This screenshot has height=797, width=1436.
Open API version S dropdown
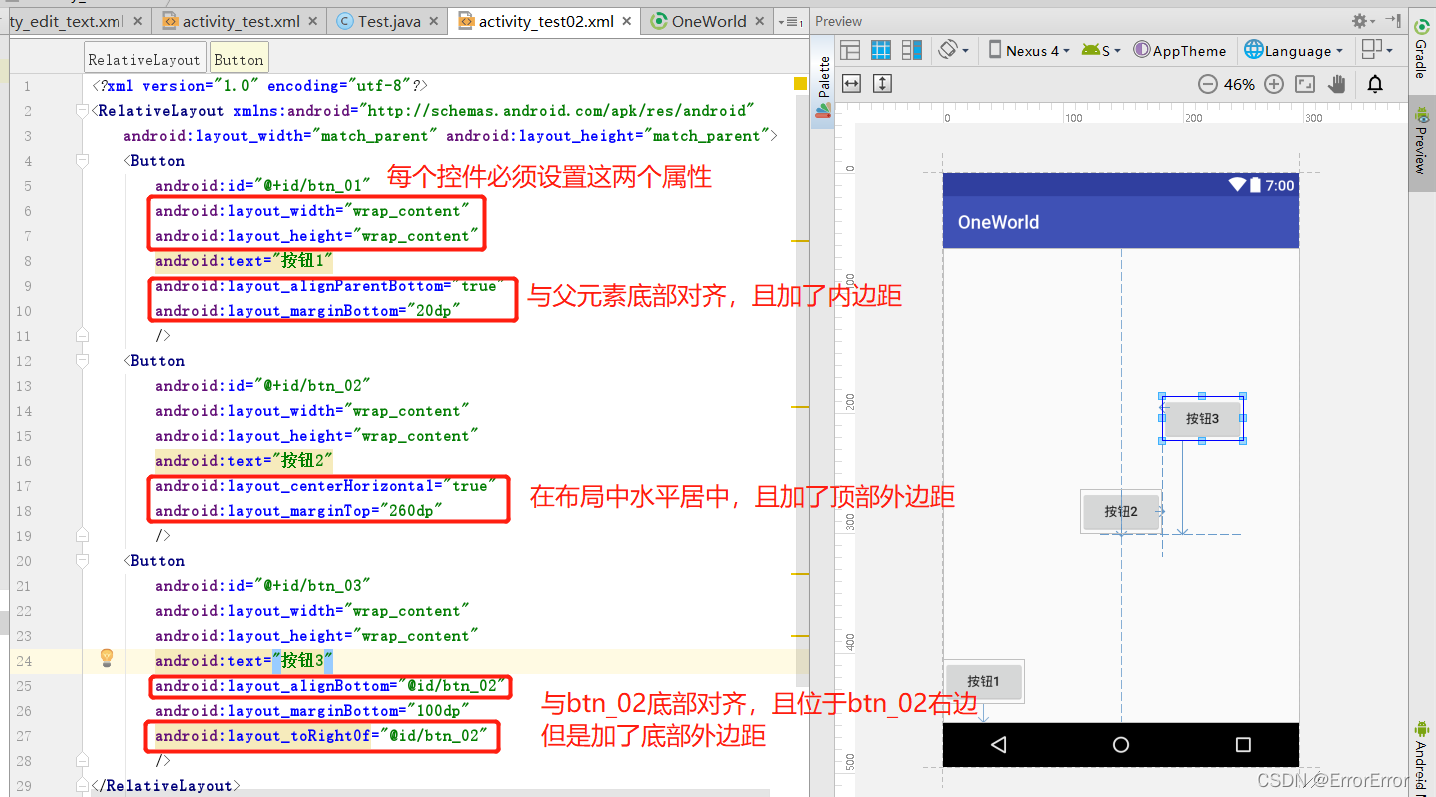click(1101, 50)
